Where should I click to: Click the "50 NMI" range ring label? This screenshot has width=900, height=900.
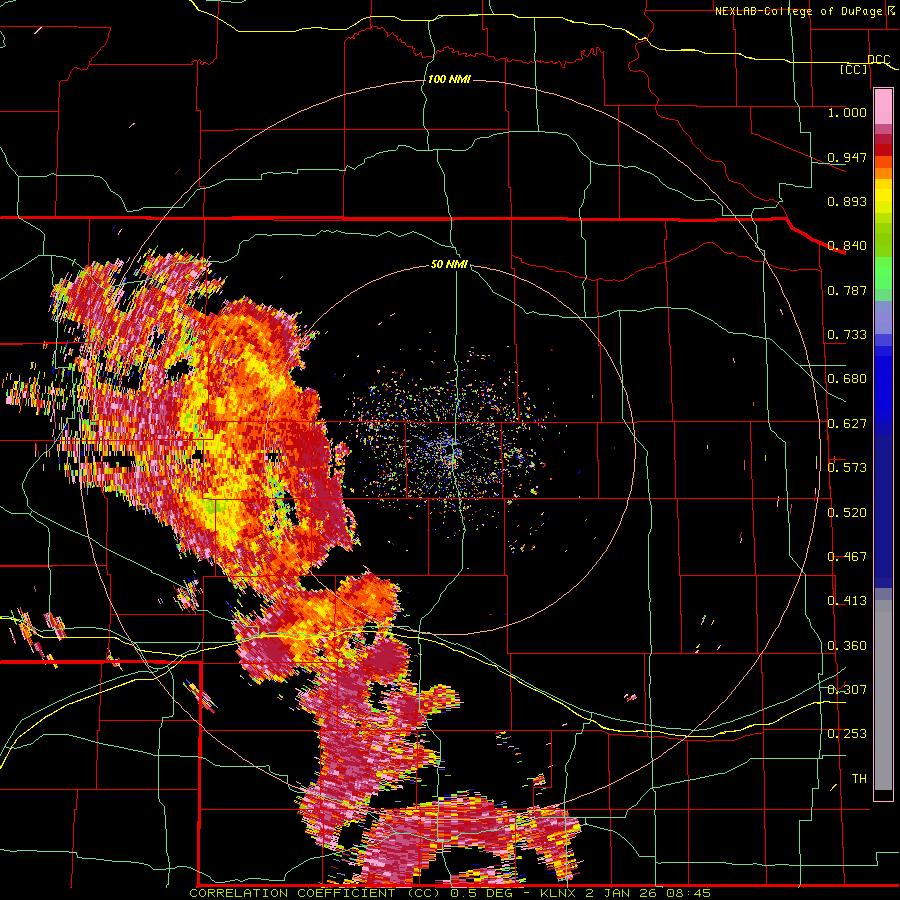(x=449, y=264)
